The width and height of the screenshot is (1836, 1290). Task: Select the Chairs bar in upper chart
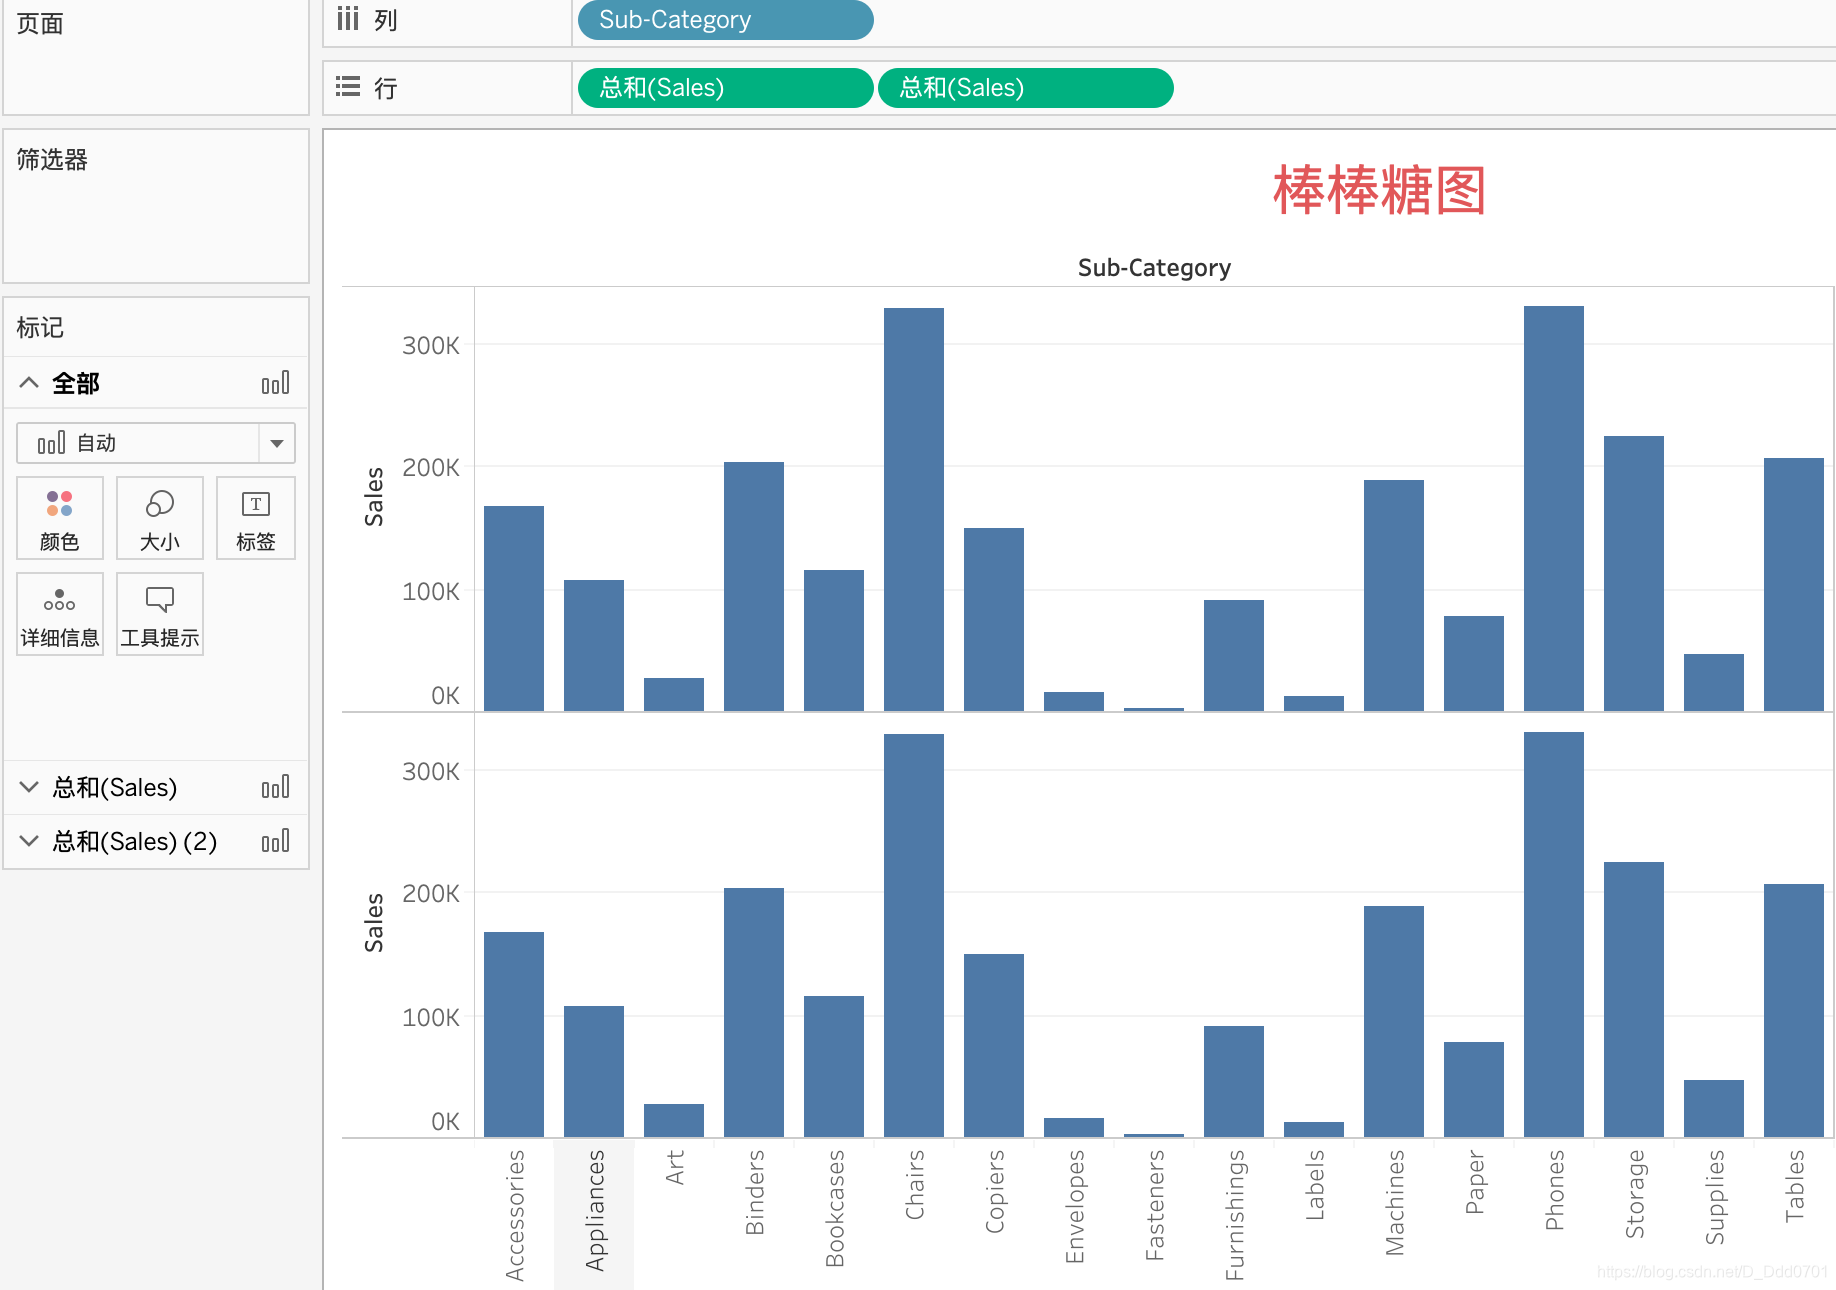(914, 510)
